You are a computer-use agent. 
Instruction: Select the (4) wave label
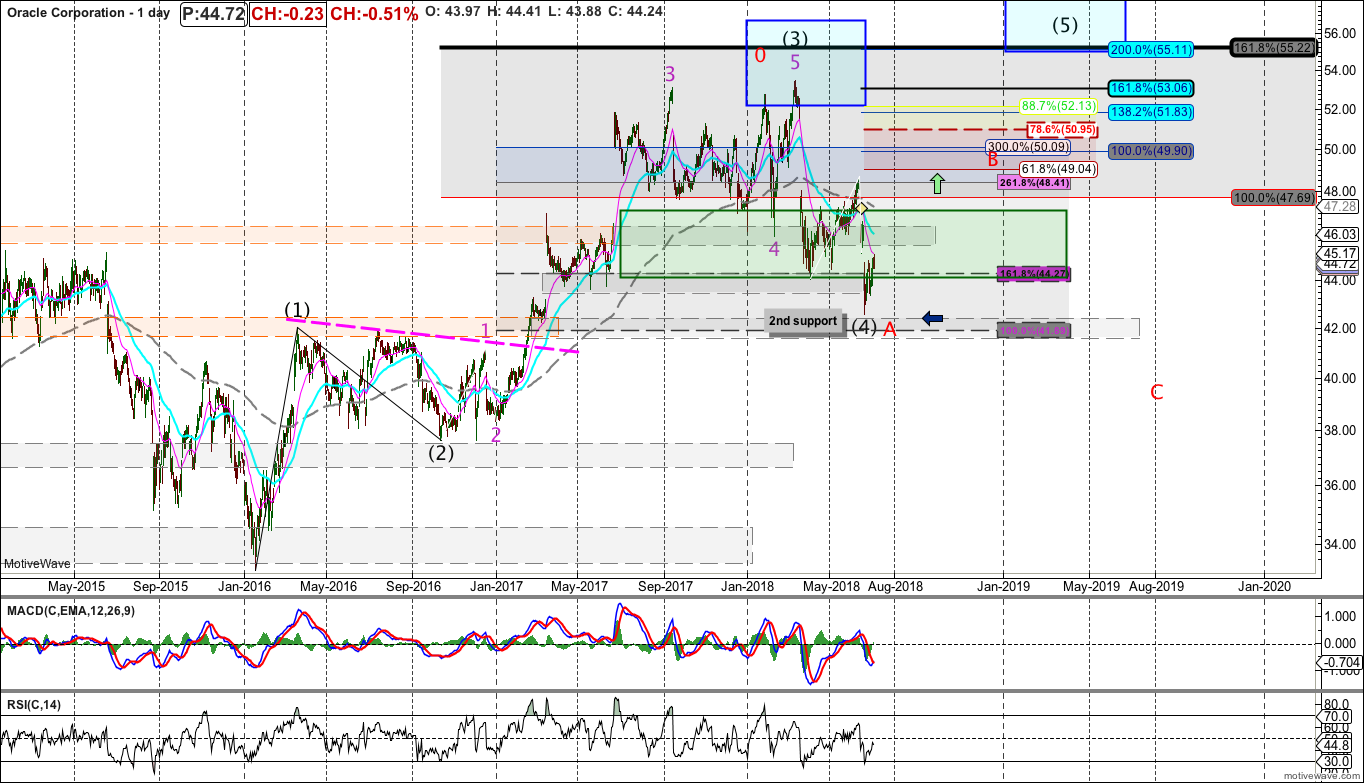coord(864,327)
